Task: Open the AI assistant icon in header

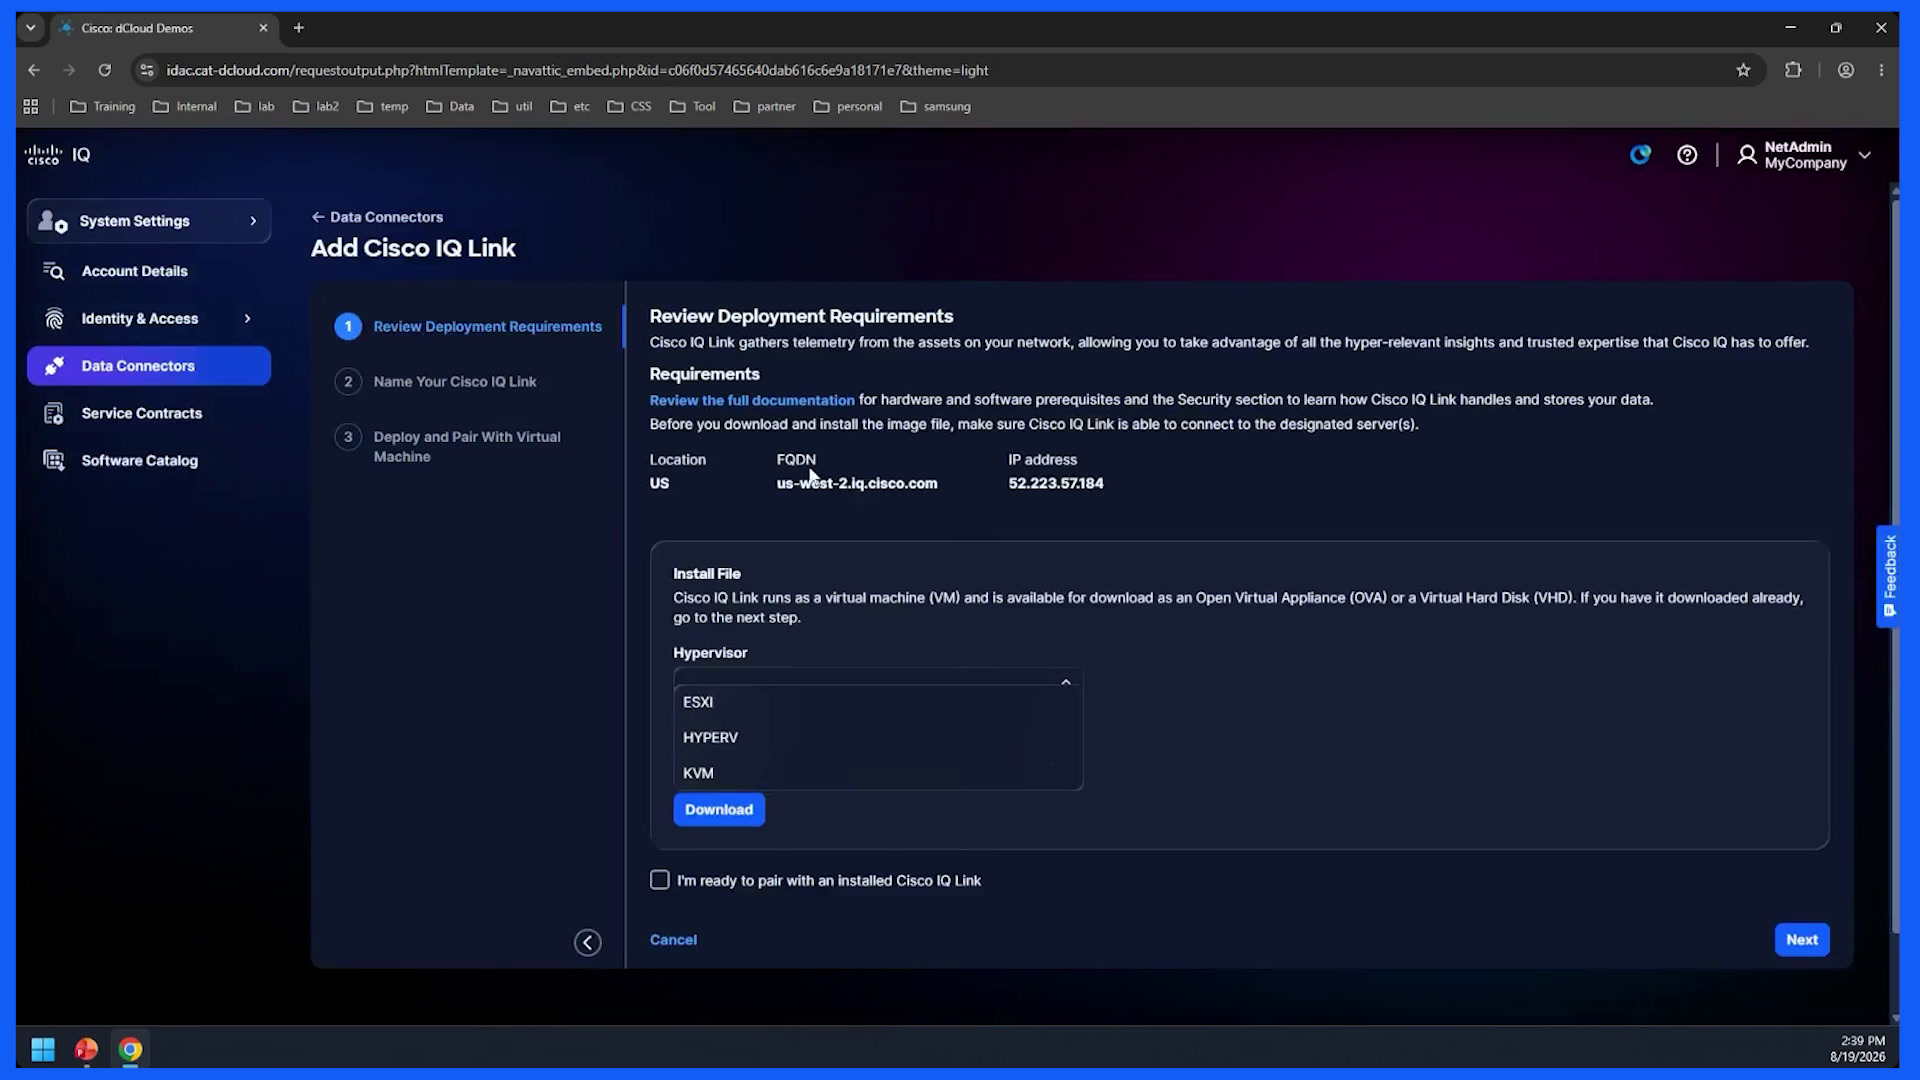Action: tap(1640, 155)
